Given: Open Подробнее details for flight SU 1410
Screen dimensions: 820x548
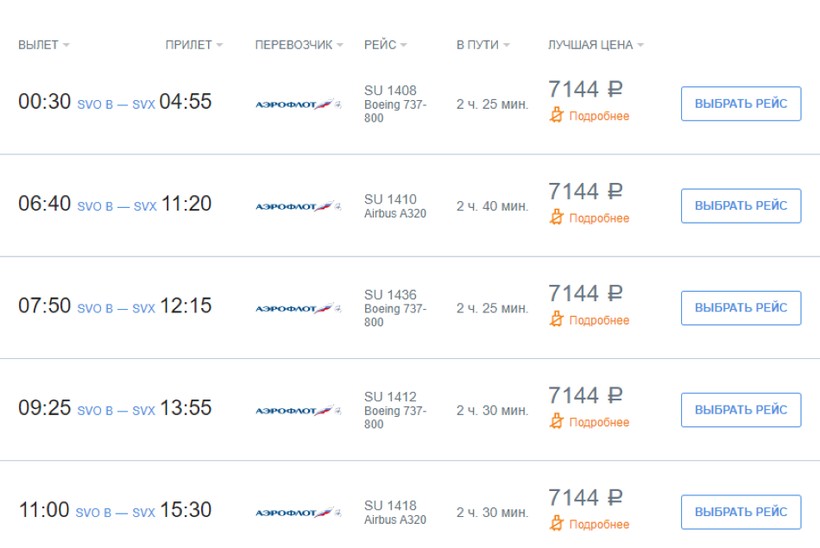Looking at the screenshot, I should 599,219.
